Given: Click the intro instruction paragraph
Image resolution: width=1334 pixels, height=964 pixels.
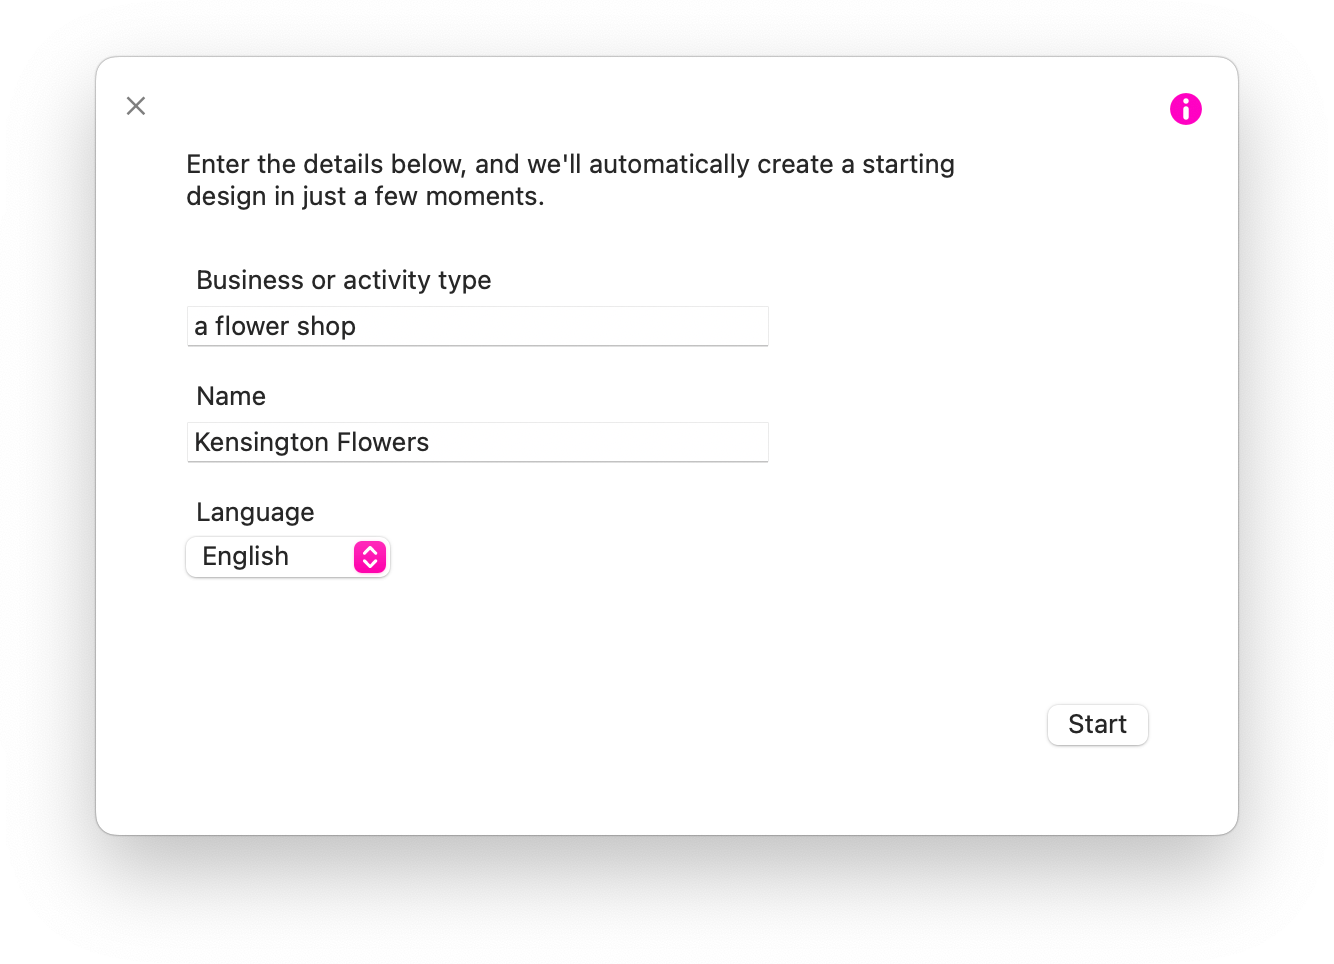Looking at the screenshot, I should [570, 180].
